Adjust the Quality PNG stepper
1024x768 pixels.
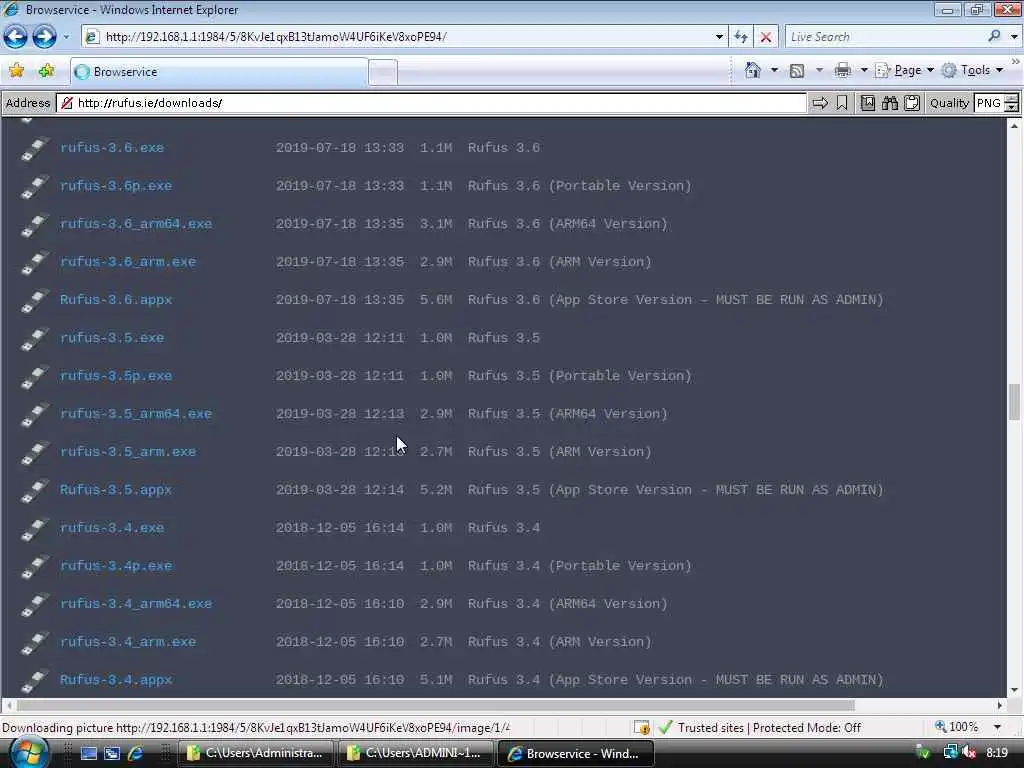pos(1011,103)
